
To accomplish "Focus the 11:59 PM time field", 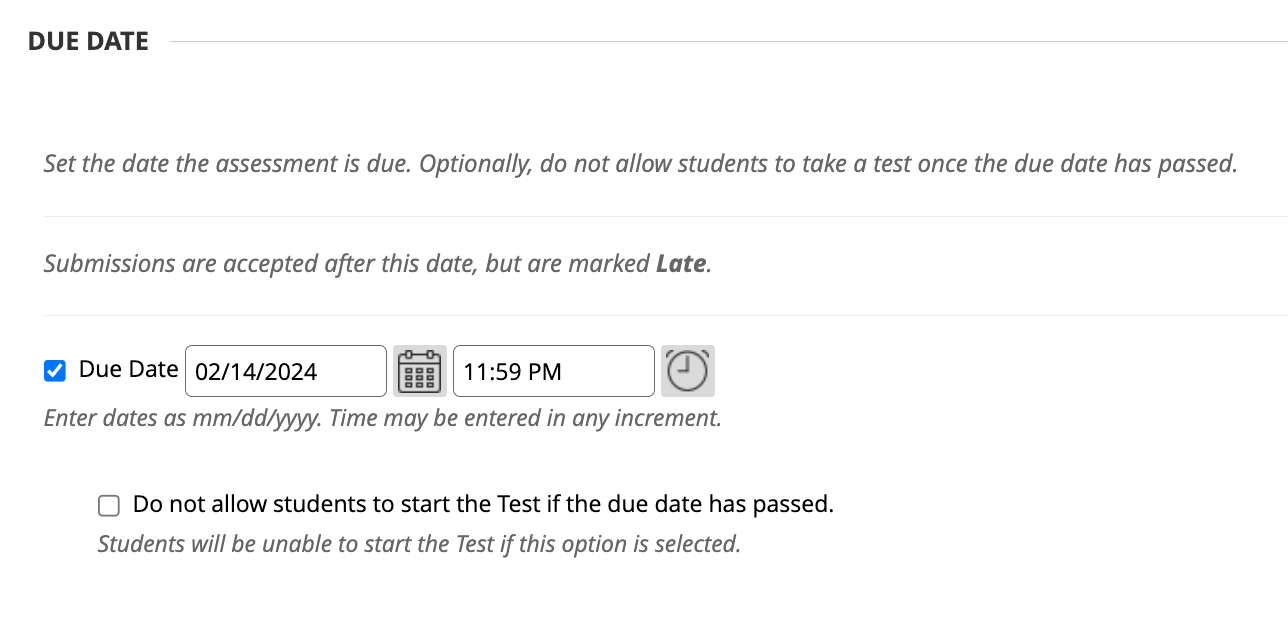I will 553,371.
